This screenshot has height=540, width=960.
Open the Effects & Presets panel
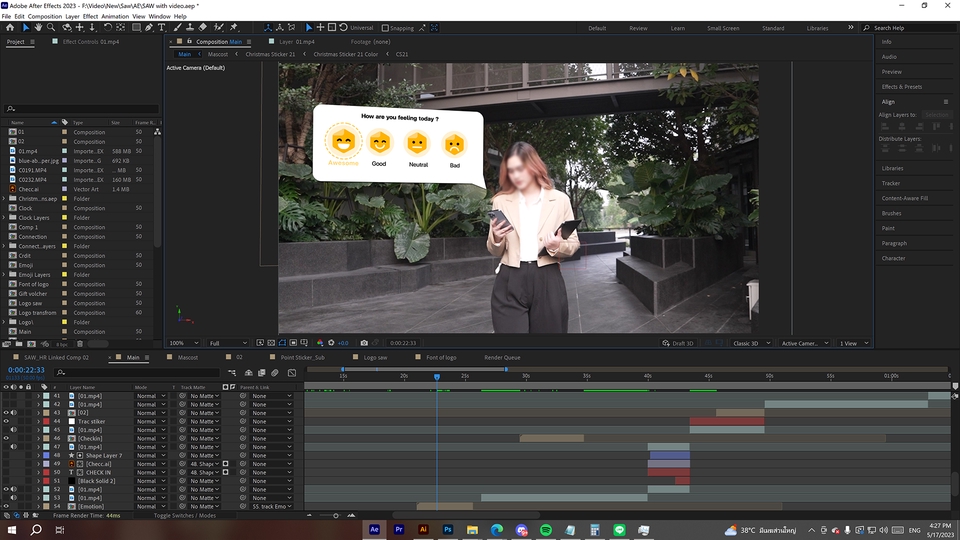click(901, 87)
